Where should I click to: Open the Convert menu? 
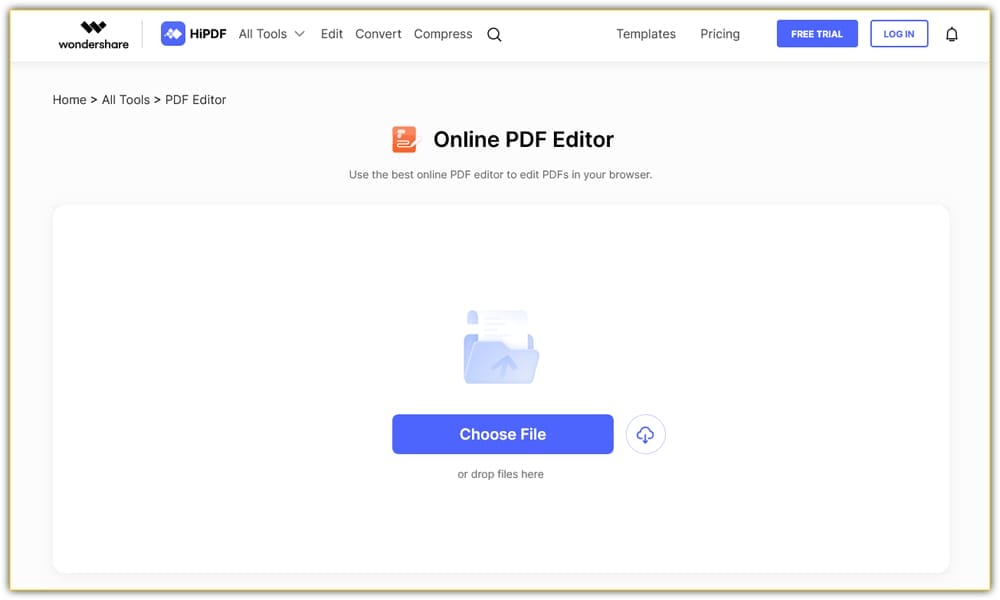[x=378, y=33]
